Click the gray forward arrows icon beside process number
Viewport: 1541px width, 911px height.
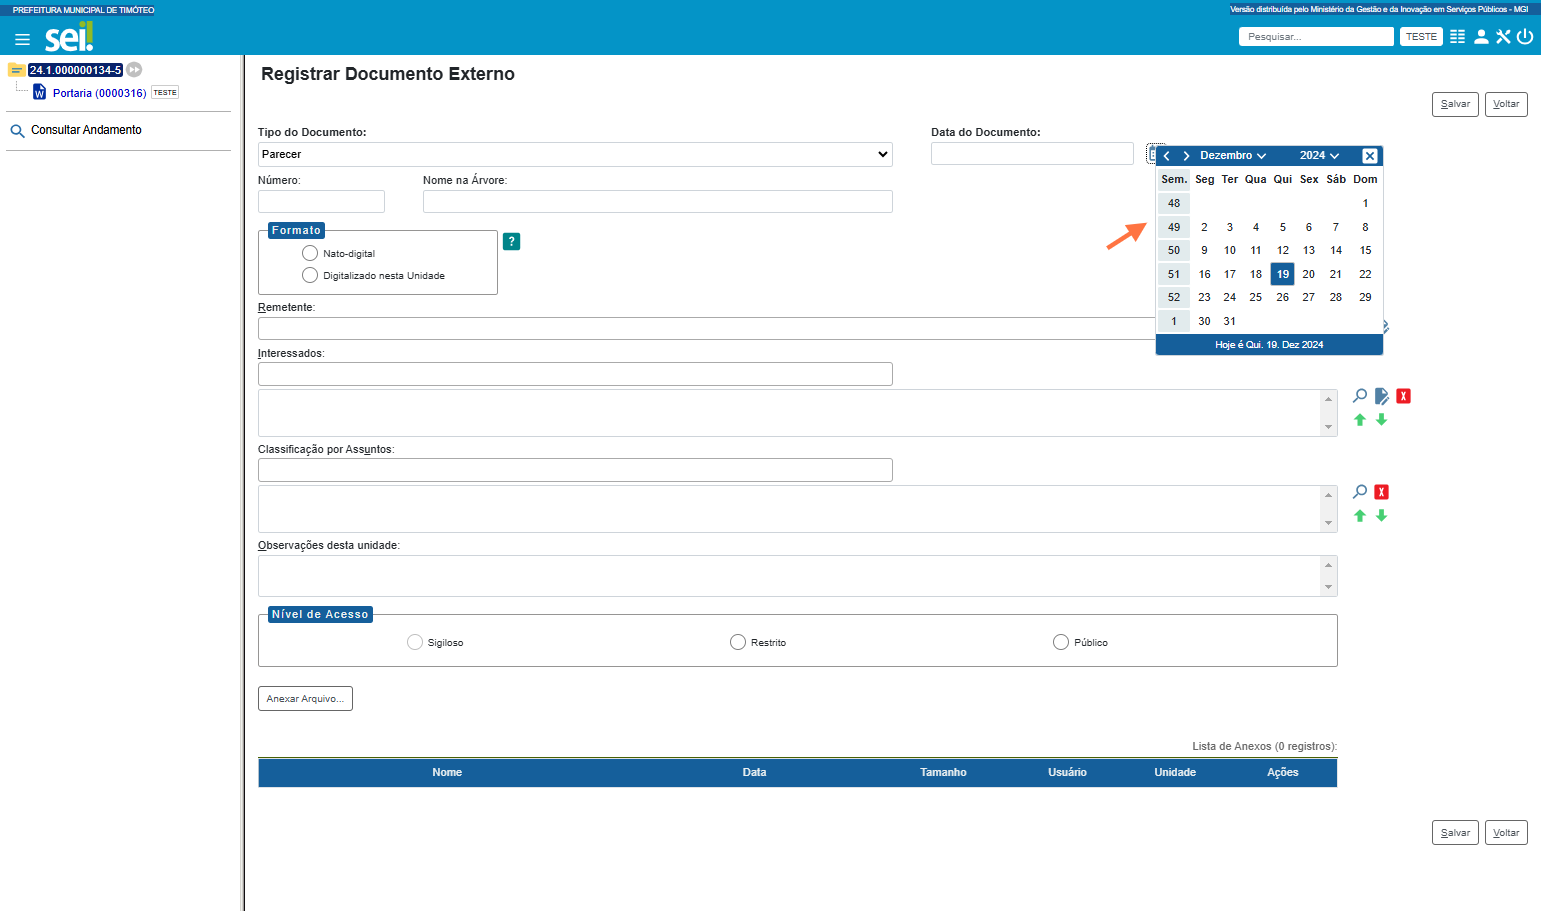(x=134, y=70)
